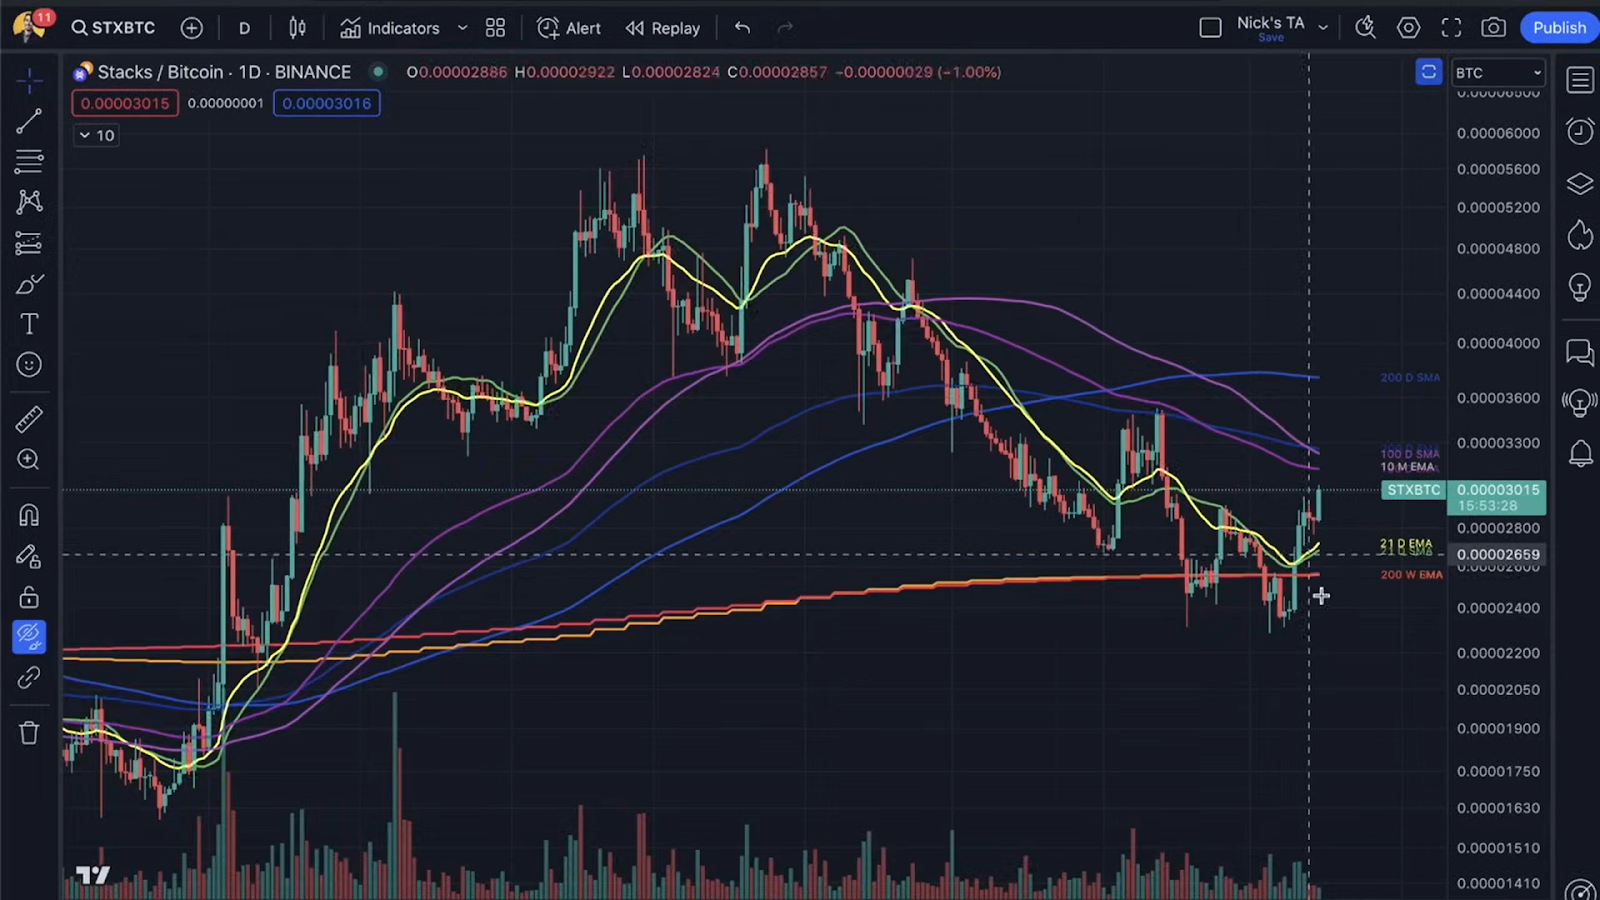Click the 0.00006000 price scale value

click(1498, 133)
